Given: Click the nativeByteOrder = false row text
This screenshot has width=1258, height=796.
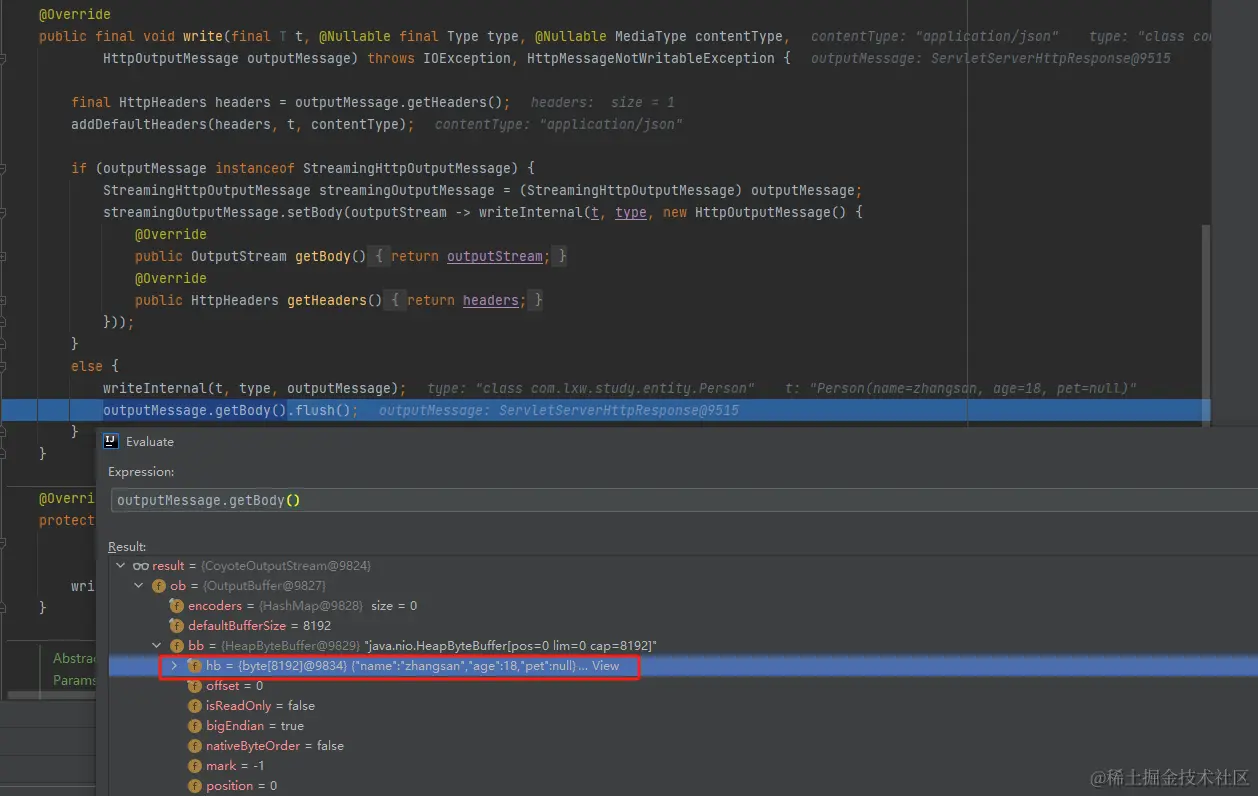Looking at the screenshot, I should (275, 746).
